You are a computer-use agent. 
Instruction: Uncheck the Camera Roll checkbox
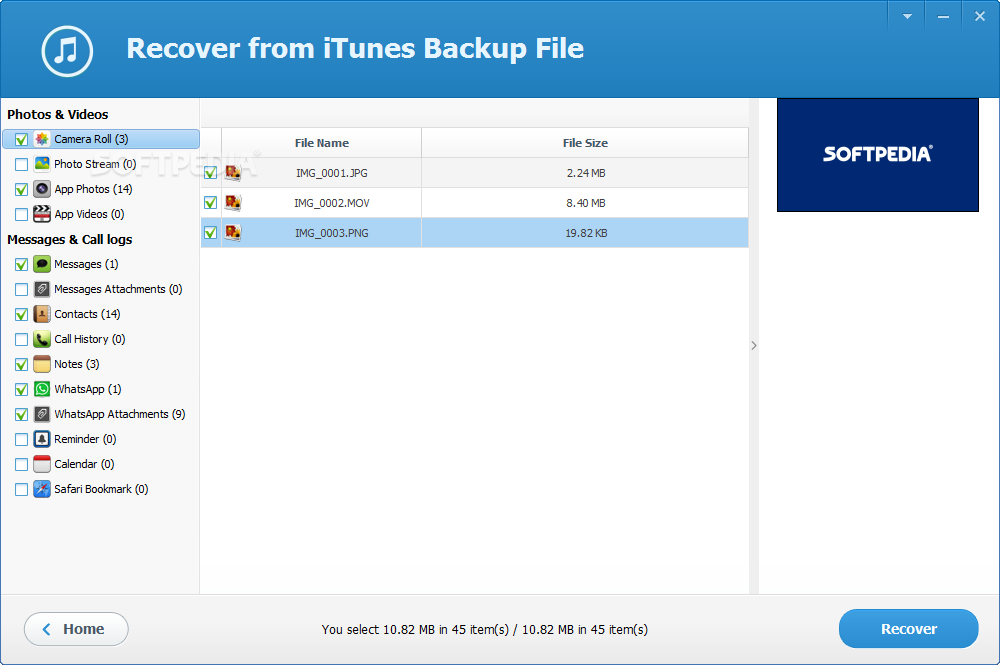click(21, 139)
